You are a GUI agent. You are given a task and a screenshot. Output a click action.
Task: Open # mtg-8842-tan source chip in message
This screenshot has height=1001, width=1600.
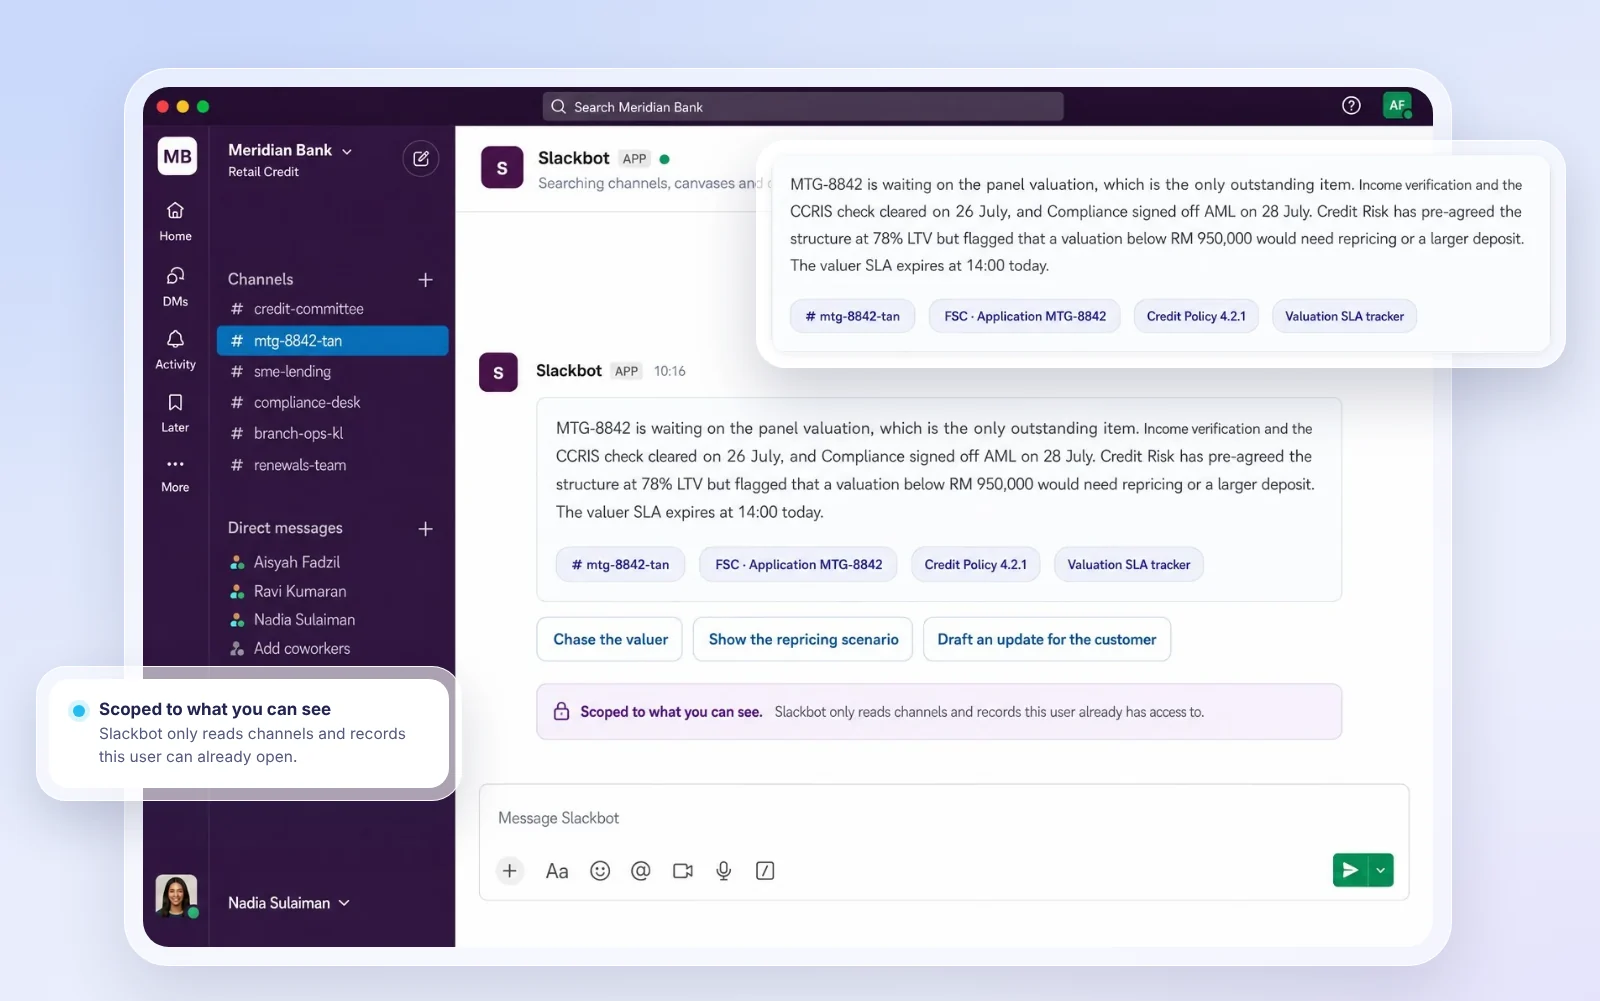click(x=620, y=564)
